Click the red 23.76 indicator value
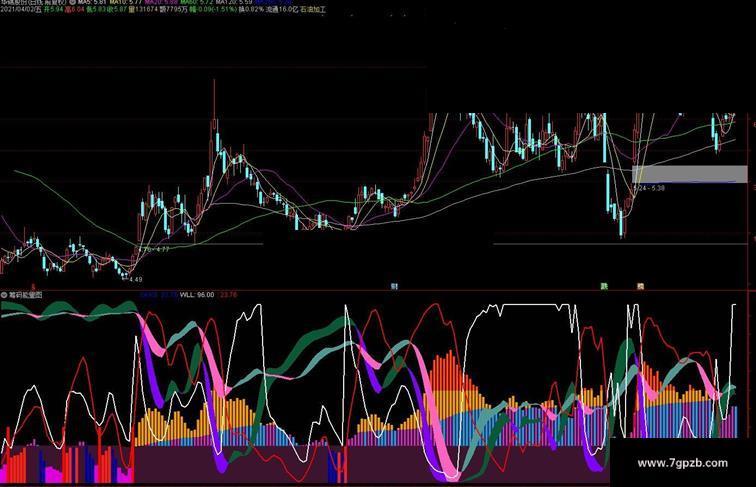 [x=228, y=295]
